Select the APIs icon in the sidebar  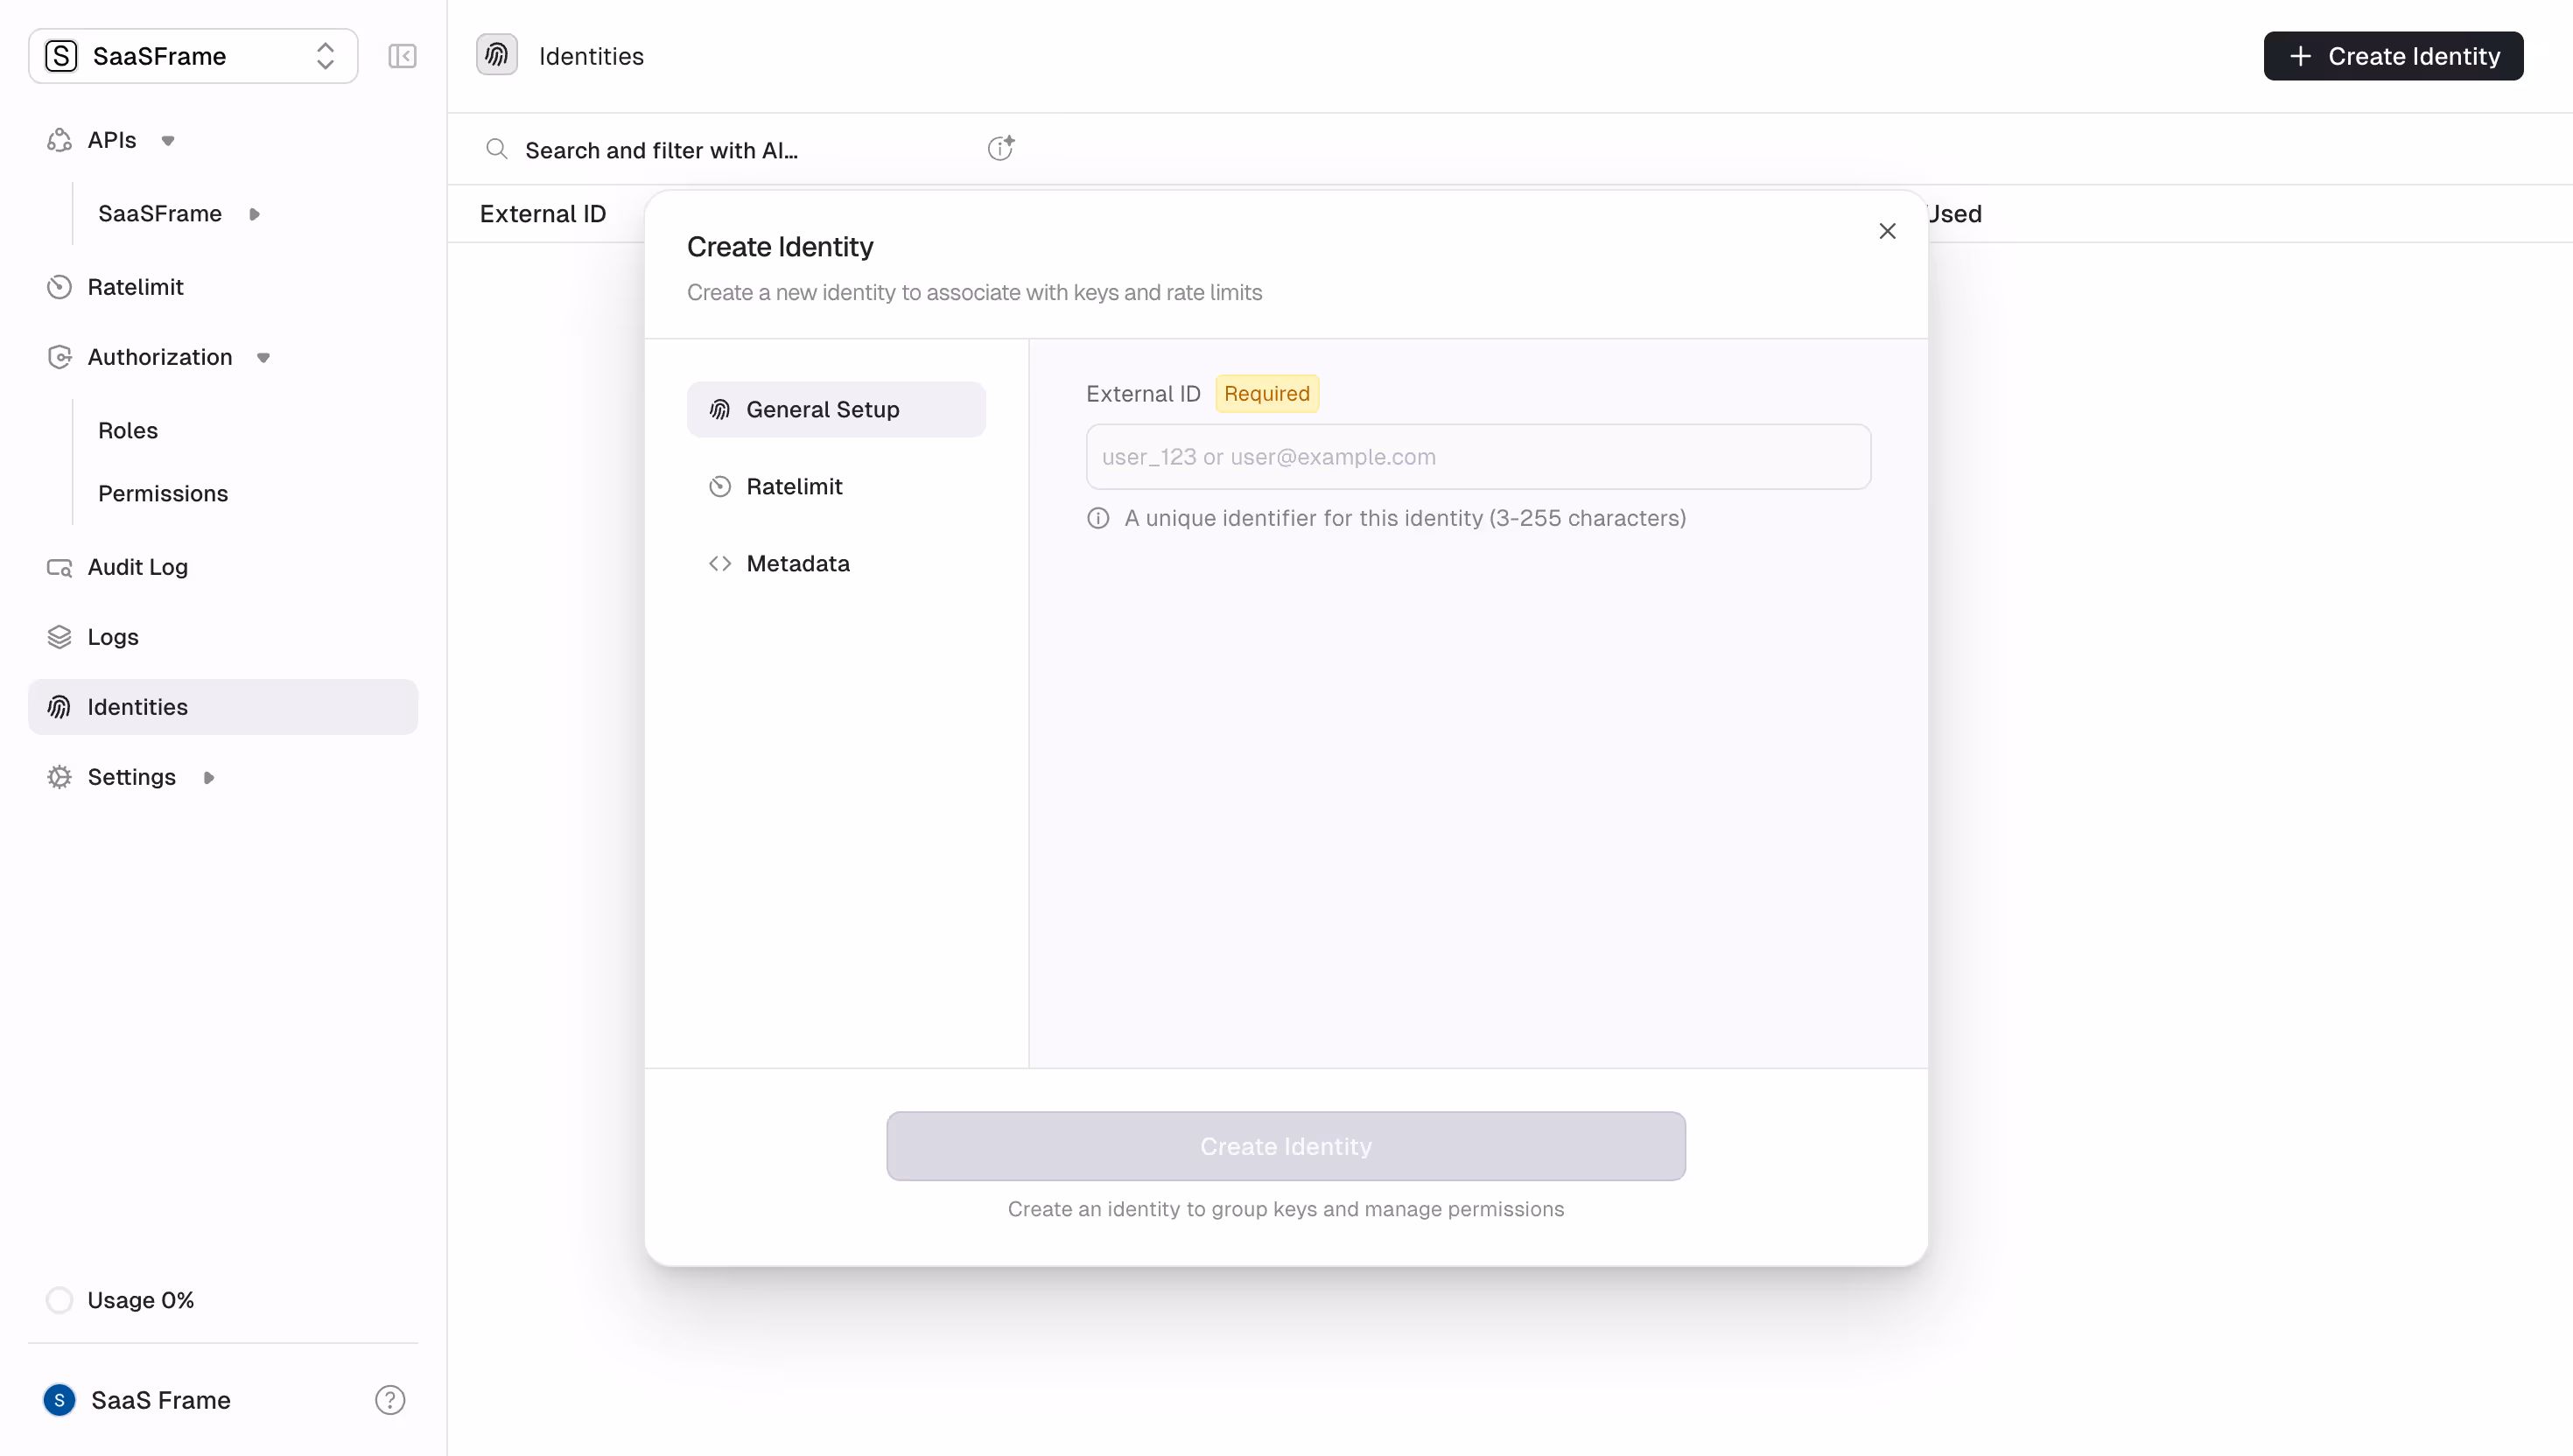point(60,140)
